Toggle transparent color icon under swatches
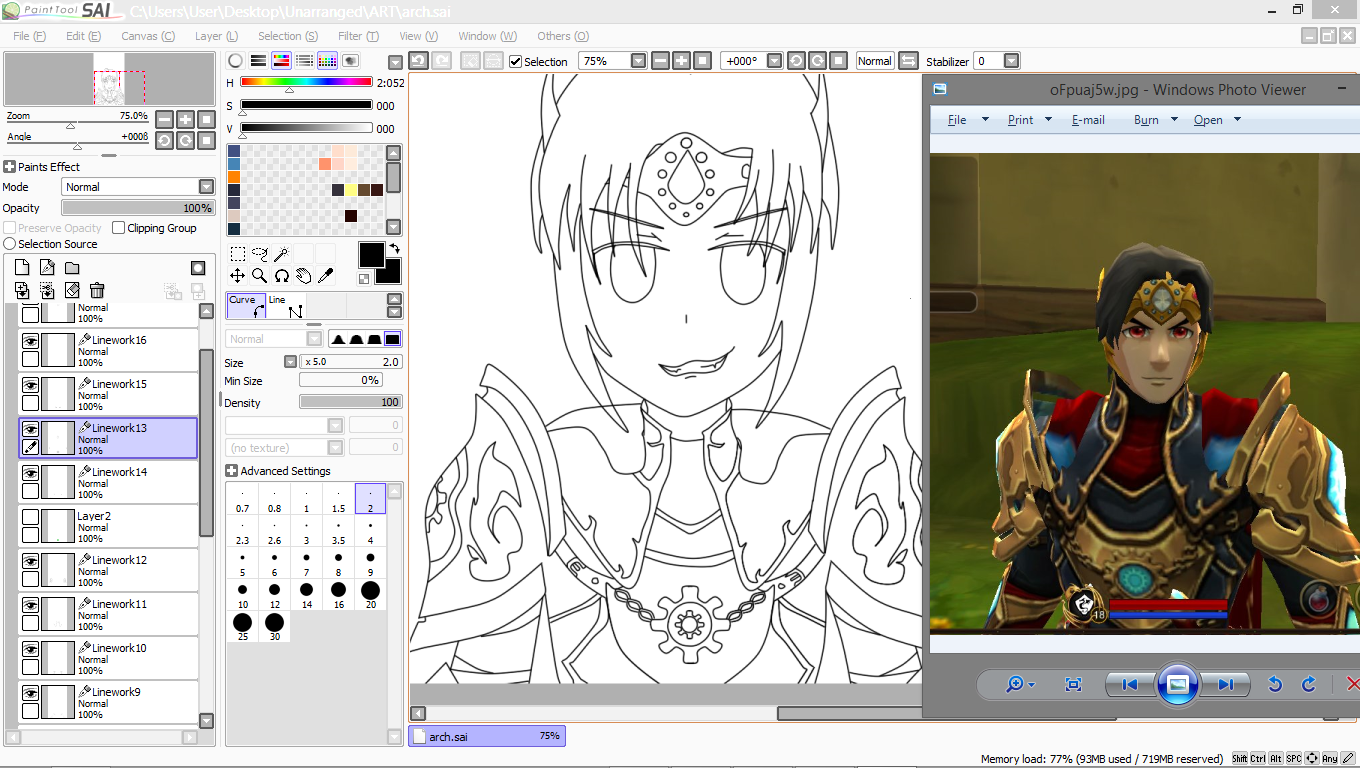This screenshot has height=768, width=1360. (x=364, y=279)
